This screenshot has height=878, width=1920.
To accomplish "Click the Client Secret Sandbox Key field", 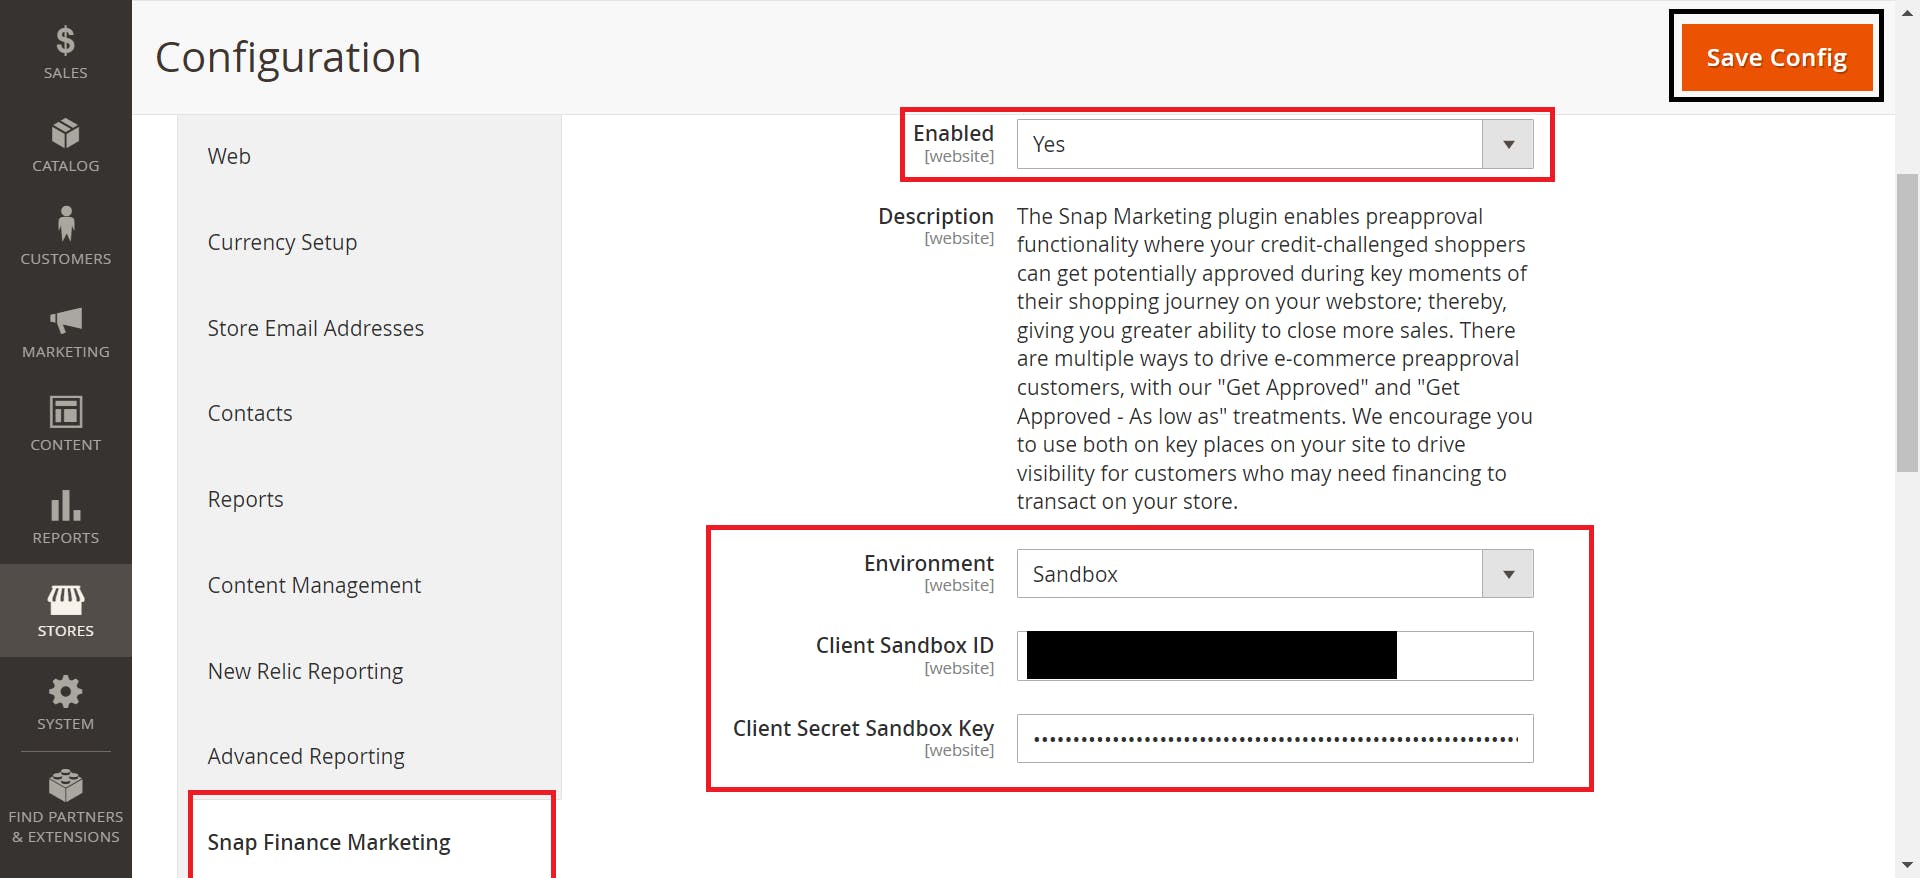I will tap(1275, 739).
